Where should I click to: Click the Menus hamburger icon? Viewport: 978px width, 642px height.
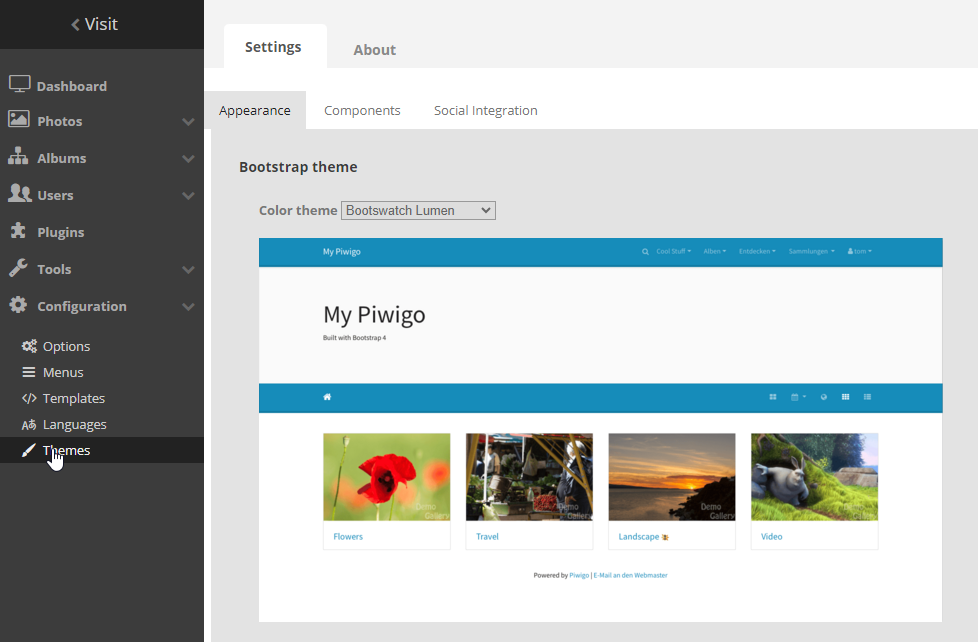tap(29, 372)
